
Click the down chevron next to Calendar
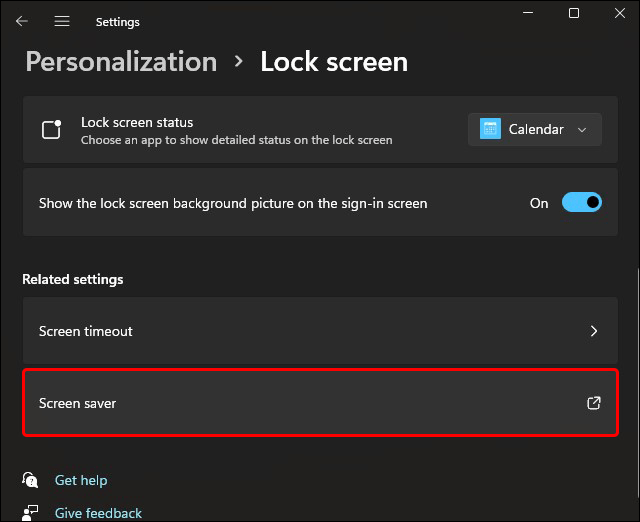click(582, 130)
